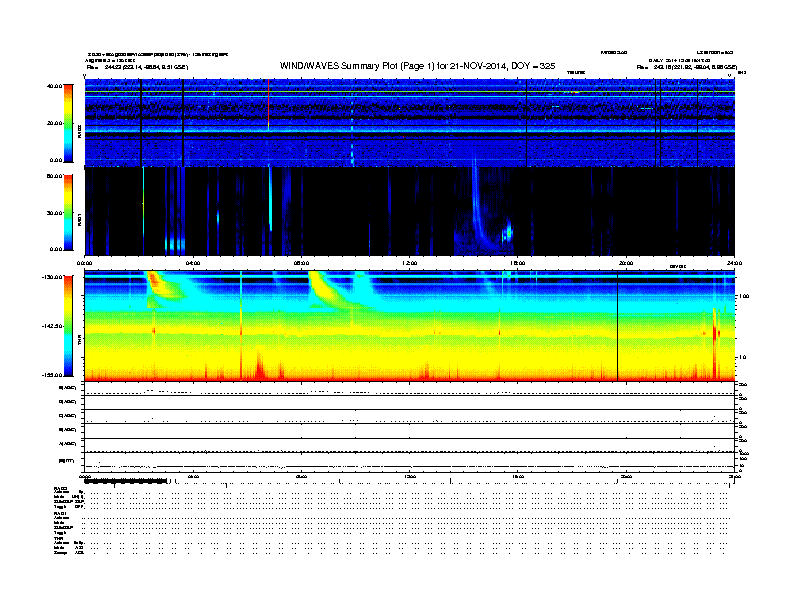Image resolution: width=792 pixels, height=612 pixels.
Task: Click the TNR panel rainbow color bar
Action: [x=68, y=326]
